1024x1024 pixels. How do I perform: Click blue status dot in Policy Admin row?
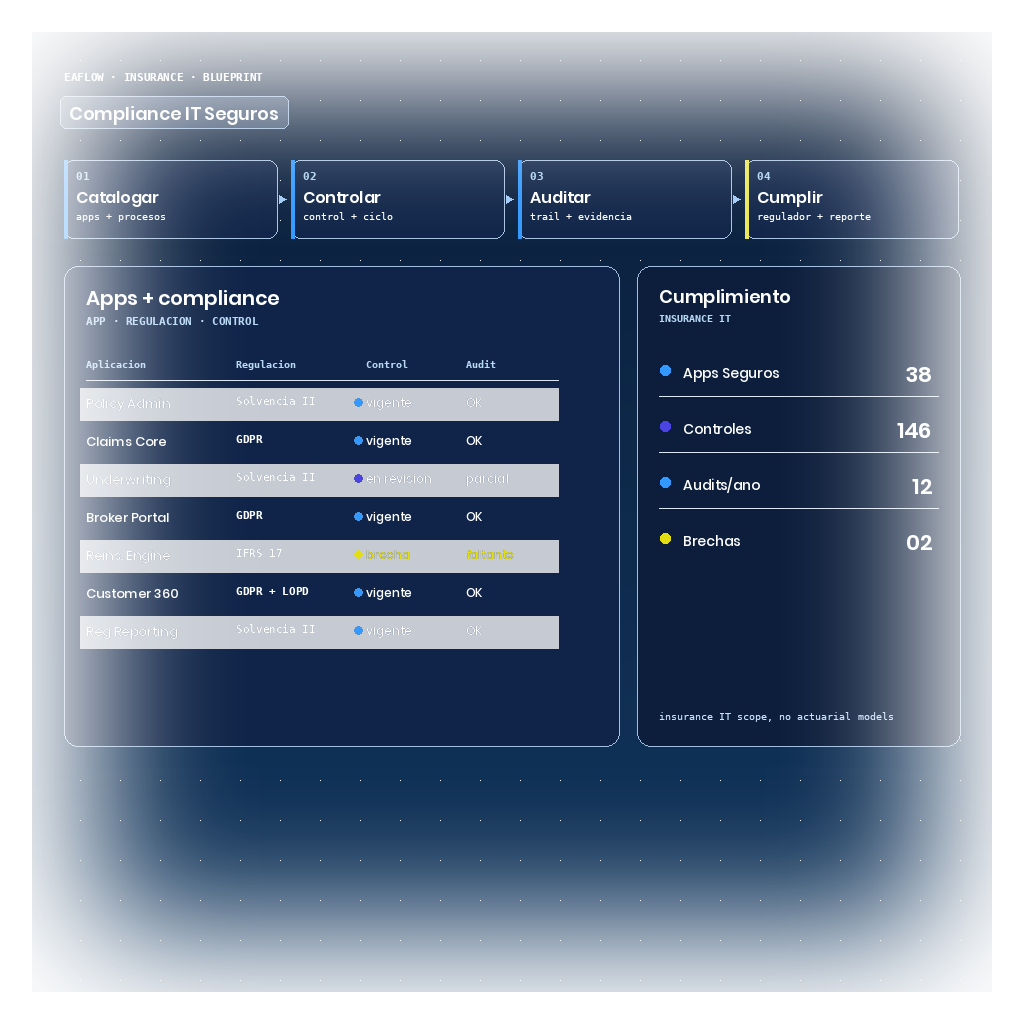(358, 403)
